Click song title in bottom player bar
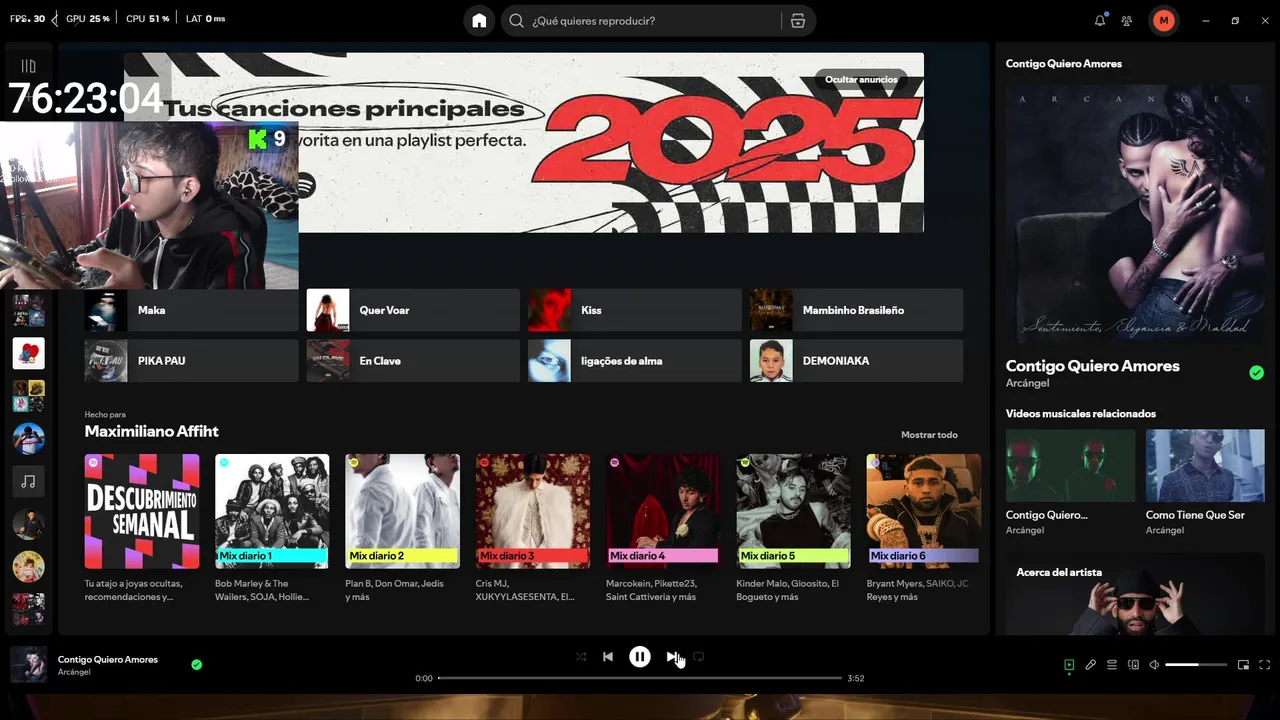Image resolution: width=1280 pixels, height=720 pixels. [108, 659]
